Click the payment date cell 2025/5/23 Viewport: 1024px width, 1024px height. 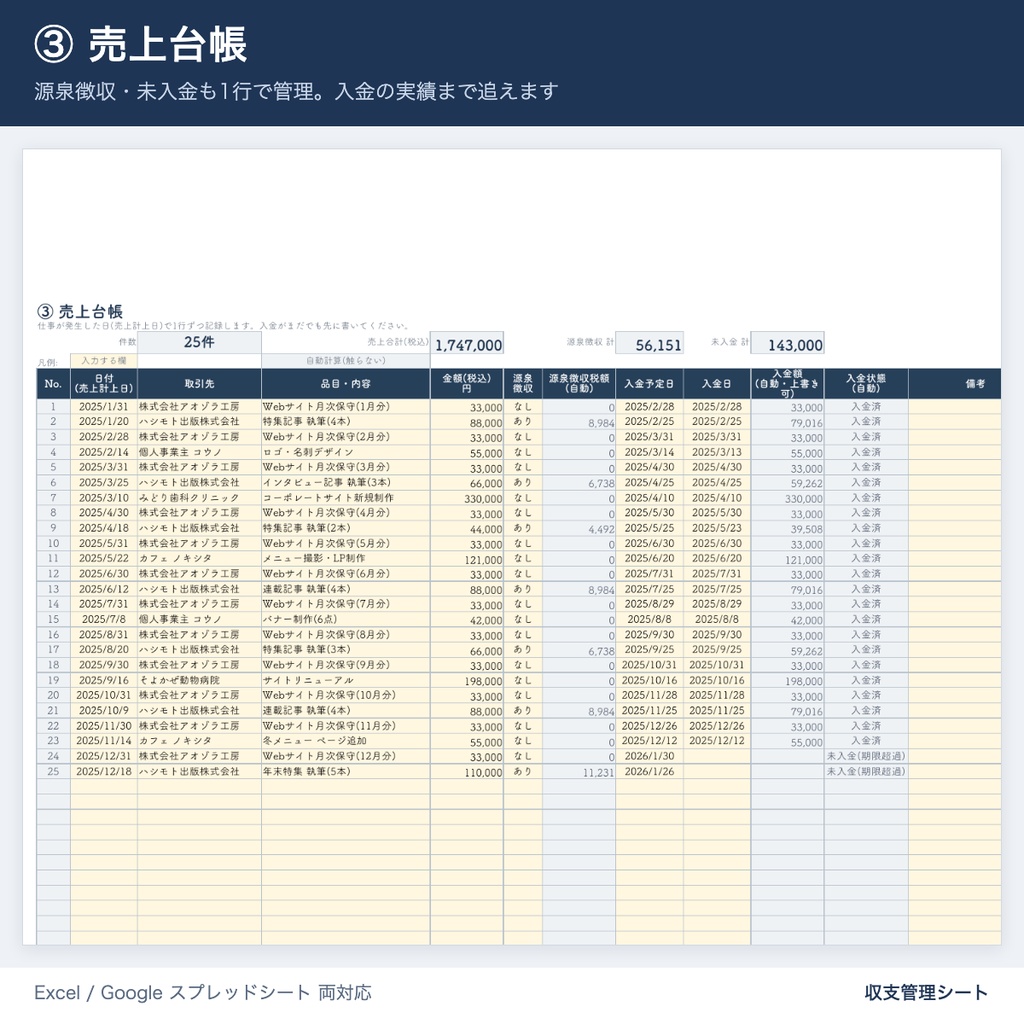[717, 528]
